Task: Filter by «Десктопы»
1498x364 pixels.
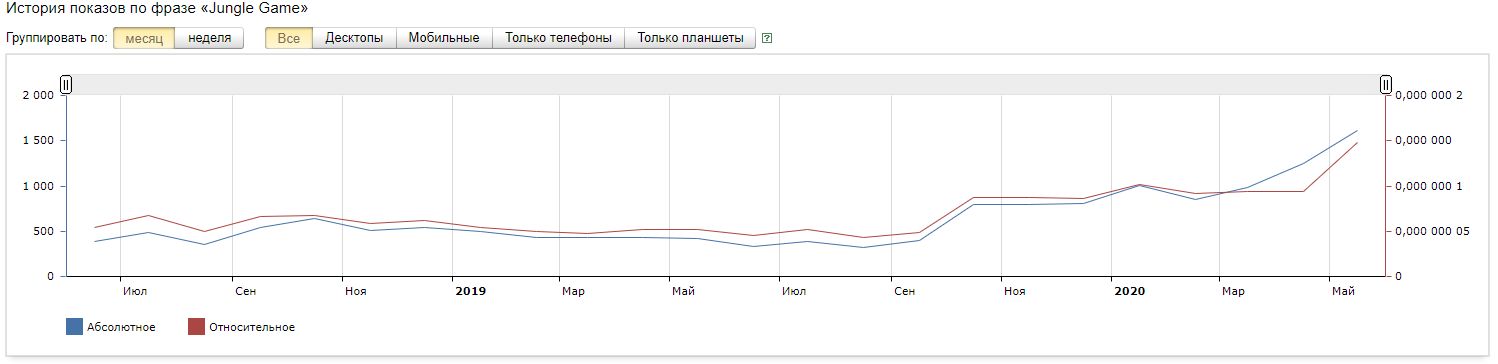Action: [x=354, y=38]
